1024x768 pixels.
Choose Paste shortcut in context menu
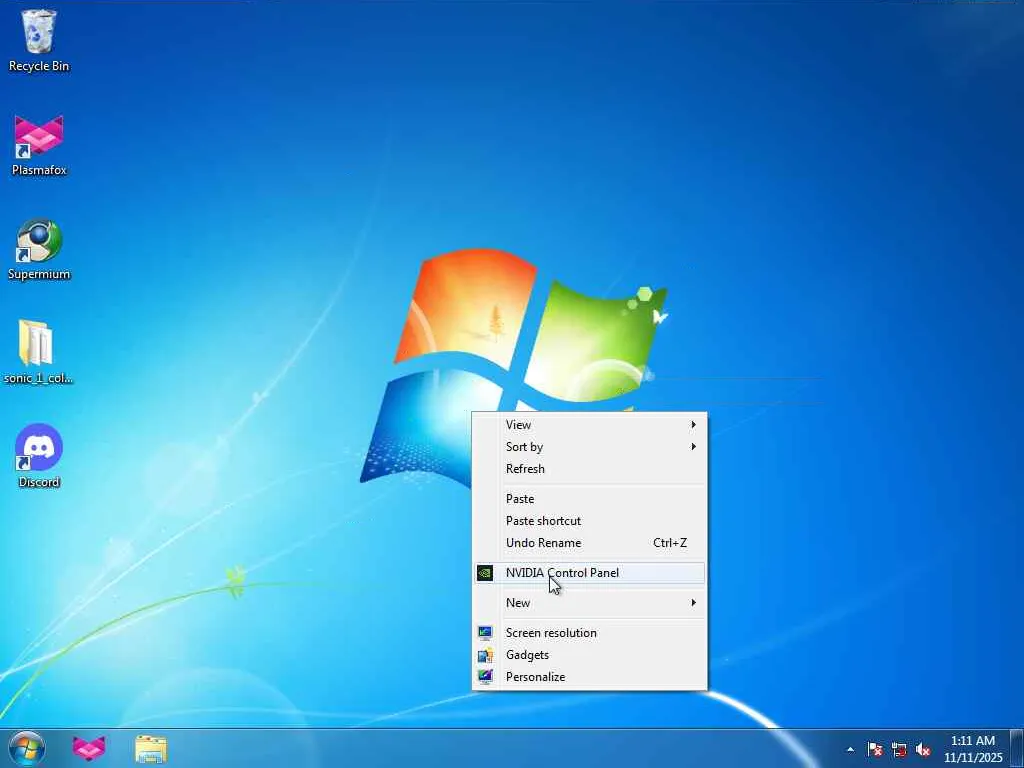pos(589,521)
